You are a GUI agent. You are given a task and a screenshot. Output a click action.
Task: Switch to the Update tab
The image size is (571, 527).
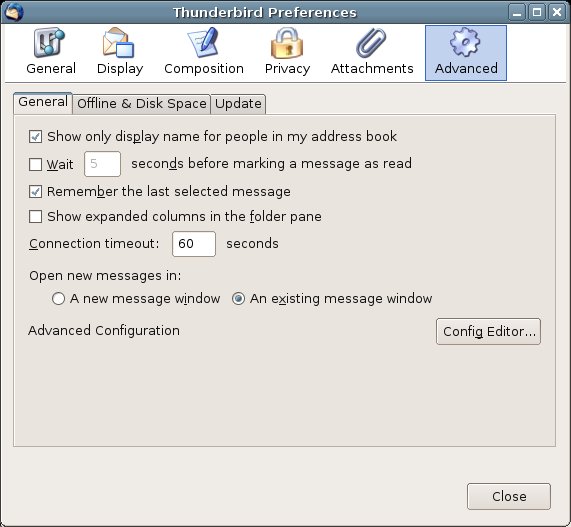(238, 104)
